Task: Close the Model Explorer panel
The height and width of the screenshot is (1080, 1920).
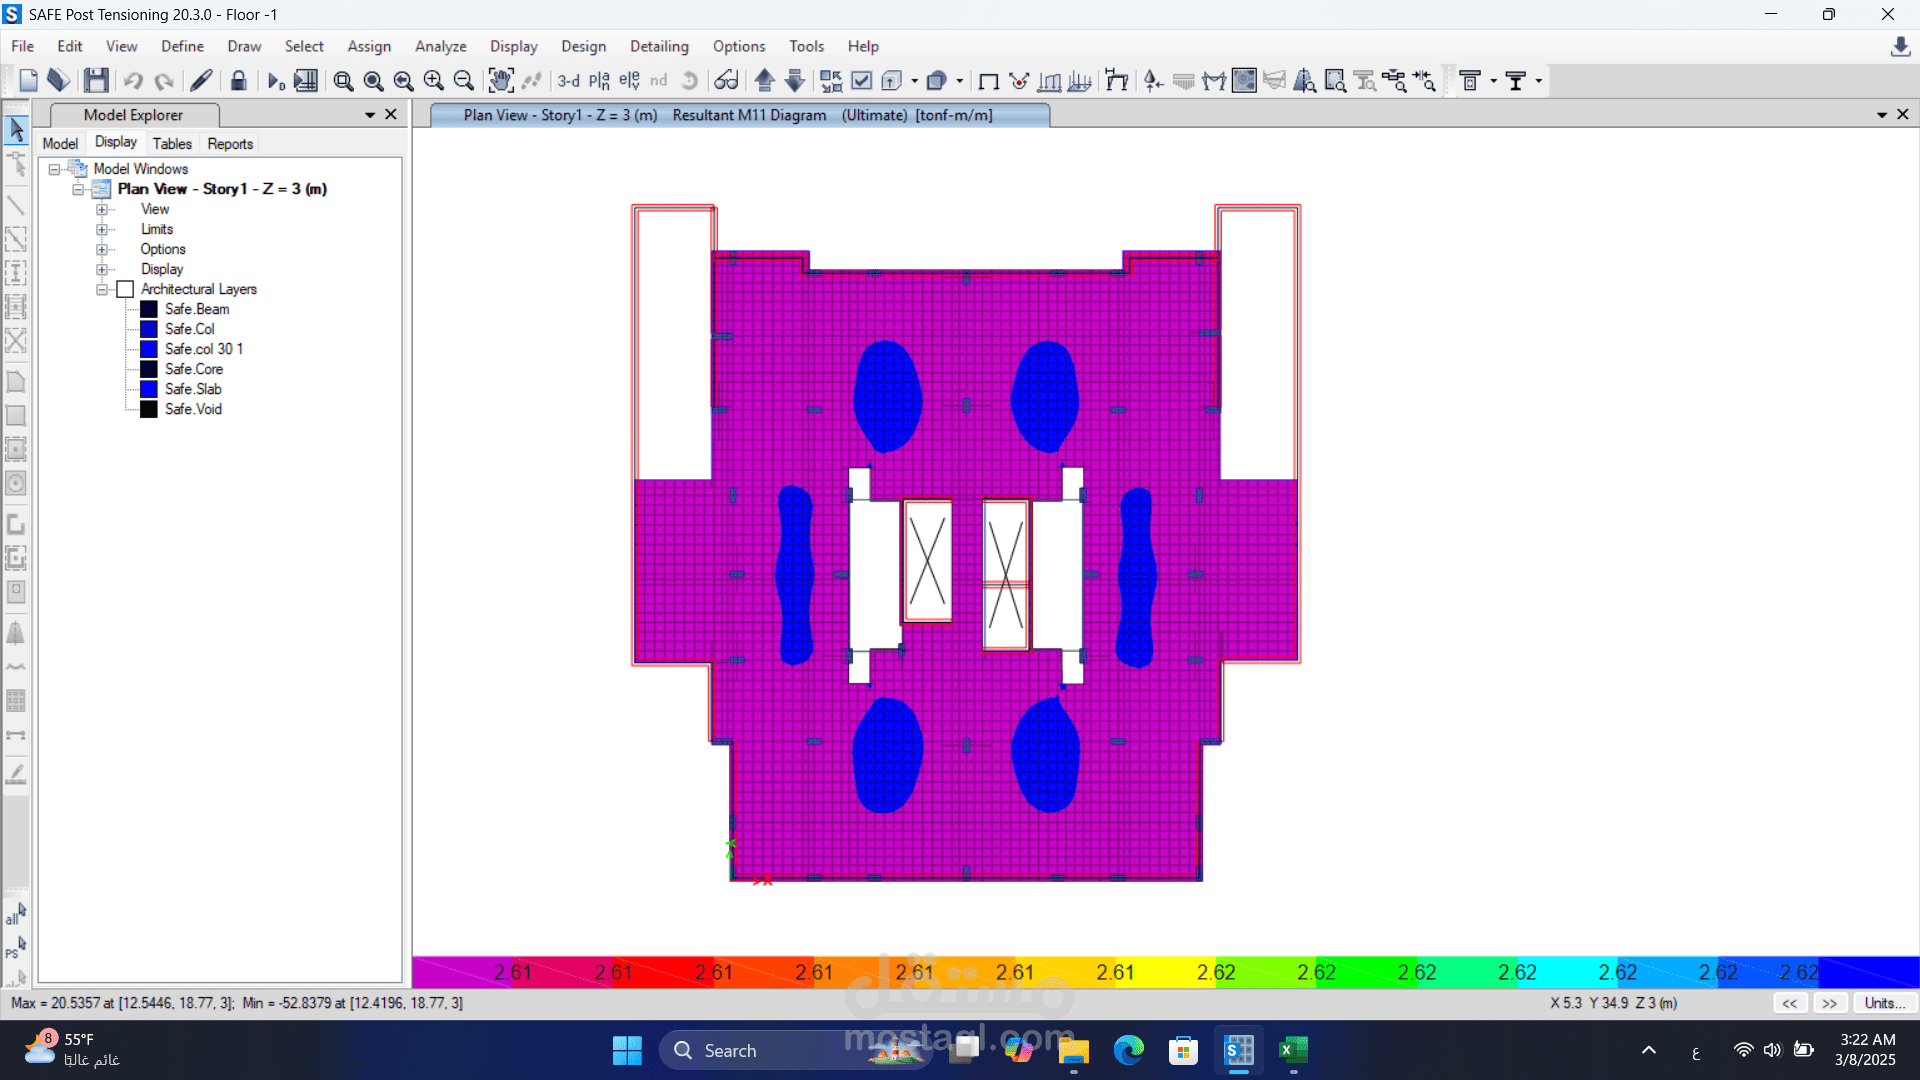Action: coord(391,115)
